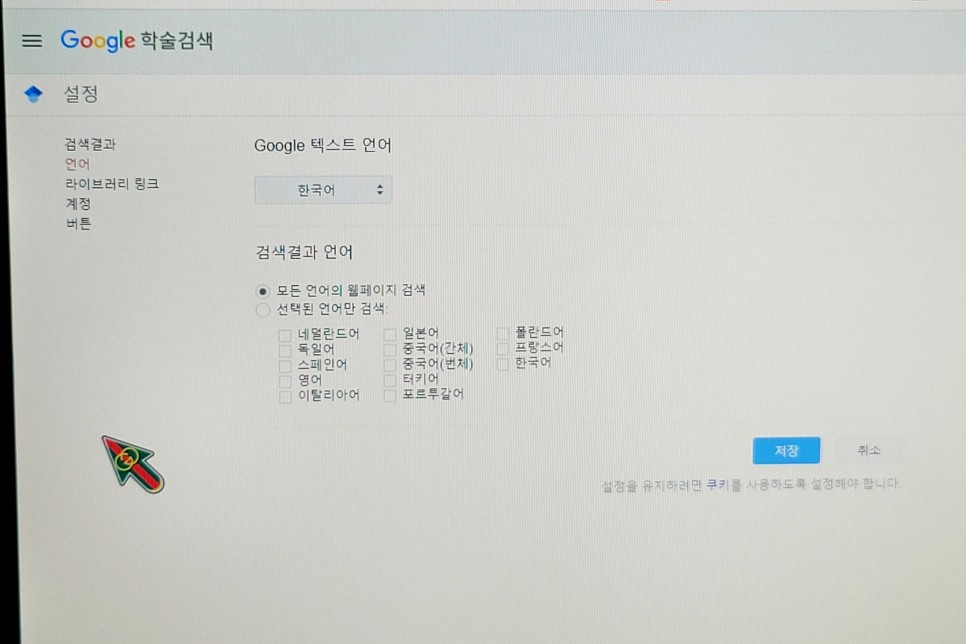Click the Google 텍스트 언어 heading
The height and width of the screenshot is (644, 966).
coord(323,145)
